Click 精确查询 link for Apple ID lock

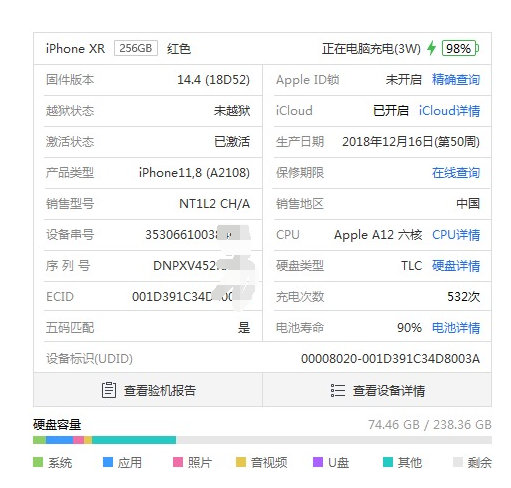coord(456,80)
